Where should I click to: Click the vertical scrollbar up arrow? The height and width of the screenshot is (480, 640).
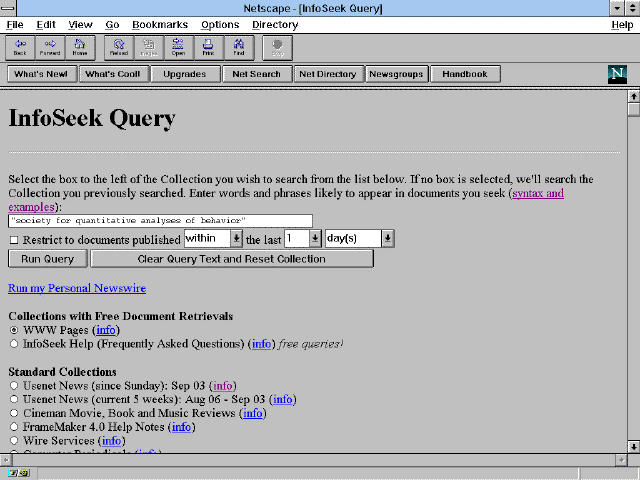point(633,97)
